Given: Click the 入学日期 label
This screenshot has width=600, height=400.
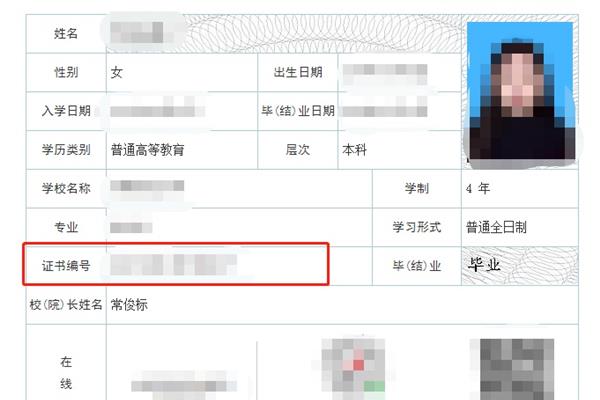Looking at the screenshot, I should click(x=66, y=111).
